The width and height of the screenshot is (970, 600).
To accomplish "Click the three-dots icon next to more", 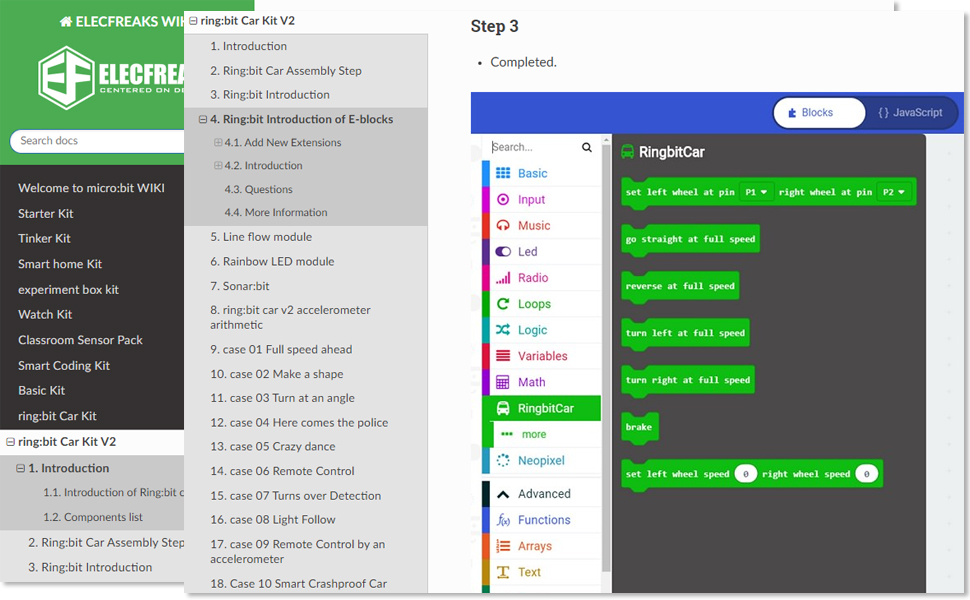I will pyautogui.click(x=507, y=434).
